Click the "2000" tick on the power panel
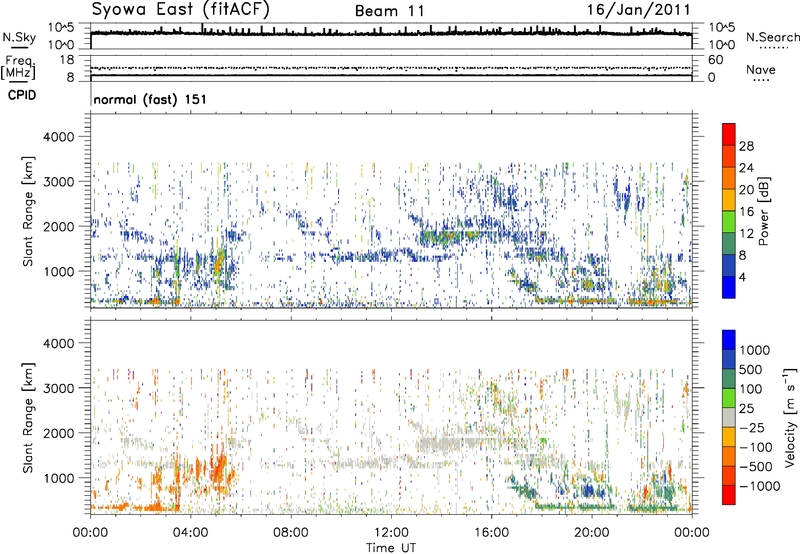Screen dimensions: 800x554 coord(59,226)
